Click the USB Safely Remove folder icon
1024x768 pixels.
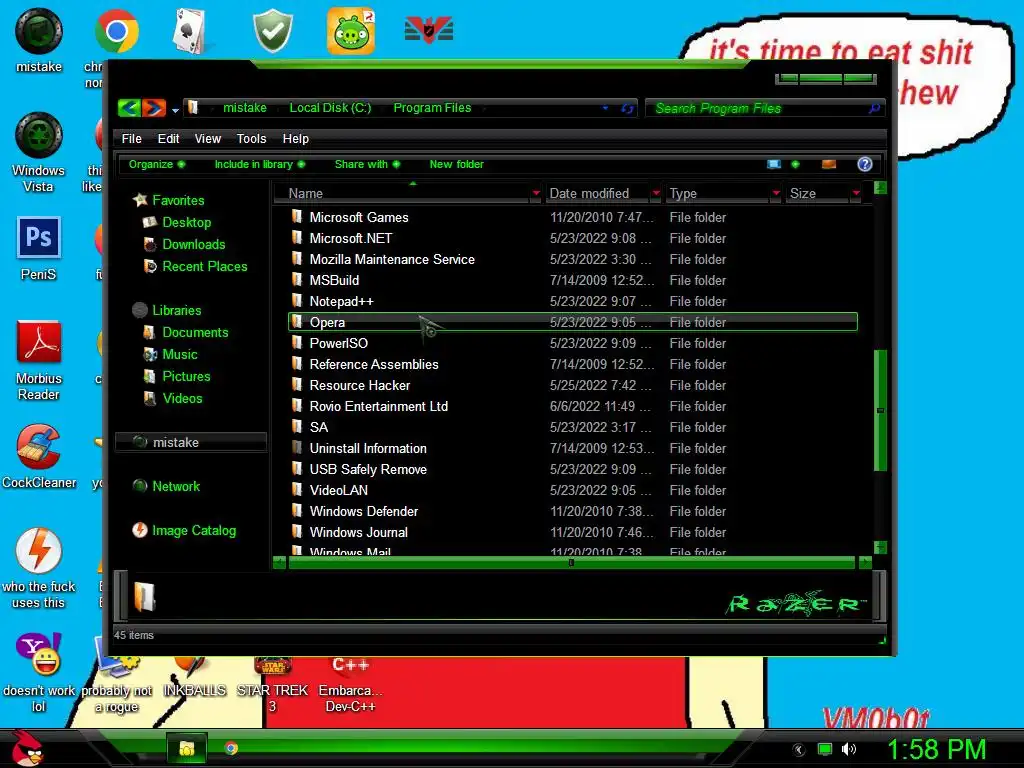297,469
